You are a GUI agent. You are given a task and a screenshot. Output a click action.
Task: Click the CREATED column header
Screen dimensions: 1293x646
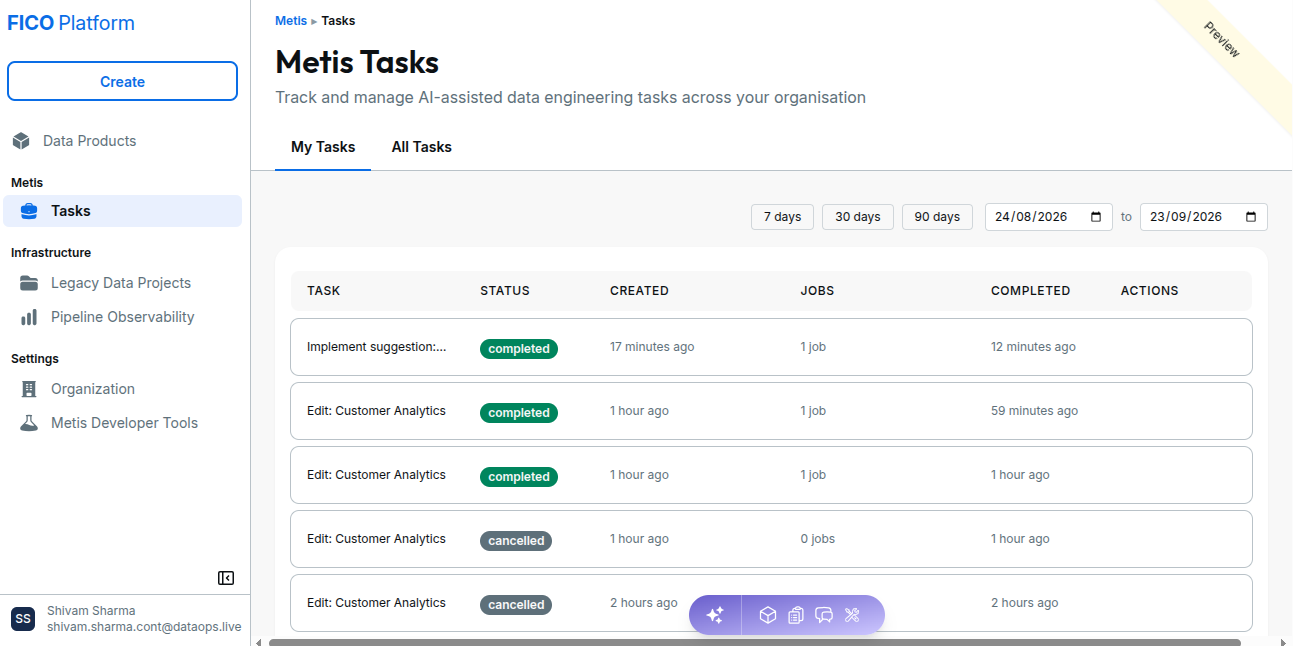point(639,291)
